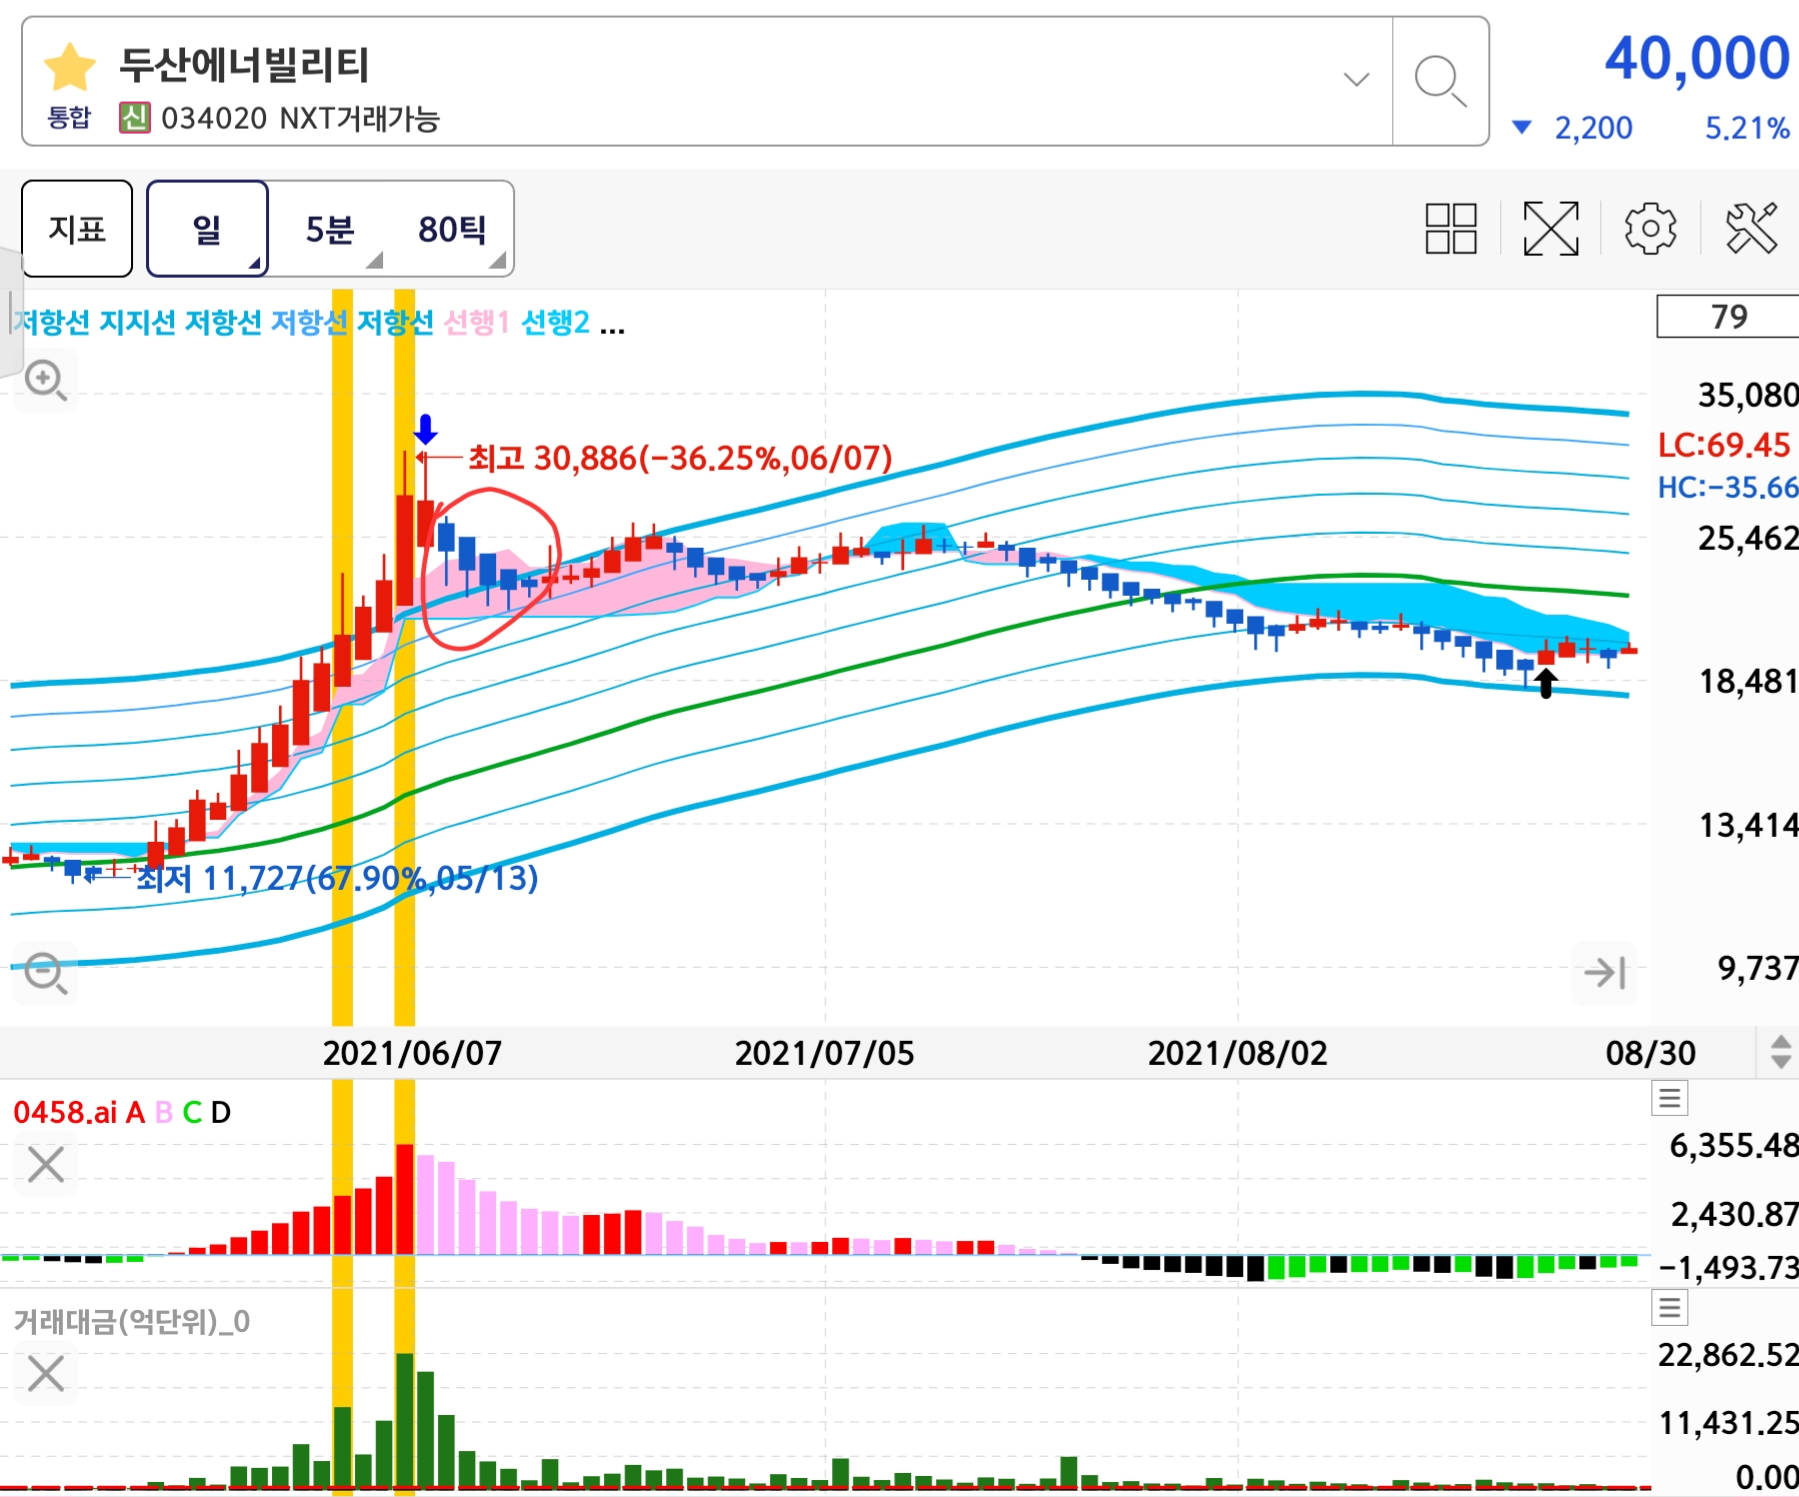Click the 034020 NXT거래가능 stock code text
Image resolution: width=1799 pixels, height=1497 pixels.
pyautogui.click(x=300, y=119)
